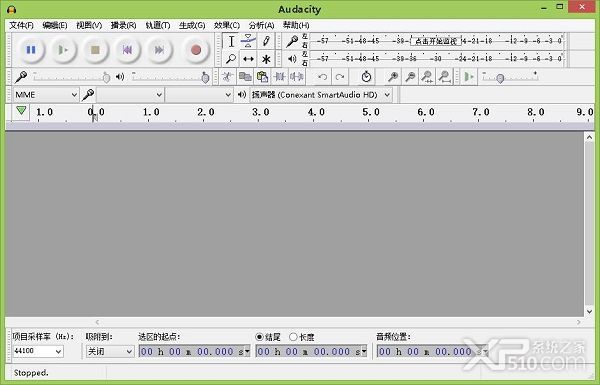Image resolution: width=600 pixels, height=385 pixels.
Task: Open the recording channels dropdown
Action: (x=199, y=95)
